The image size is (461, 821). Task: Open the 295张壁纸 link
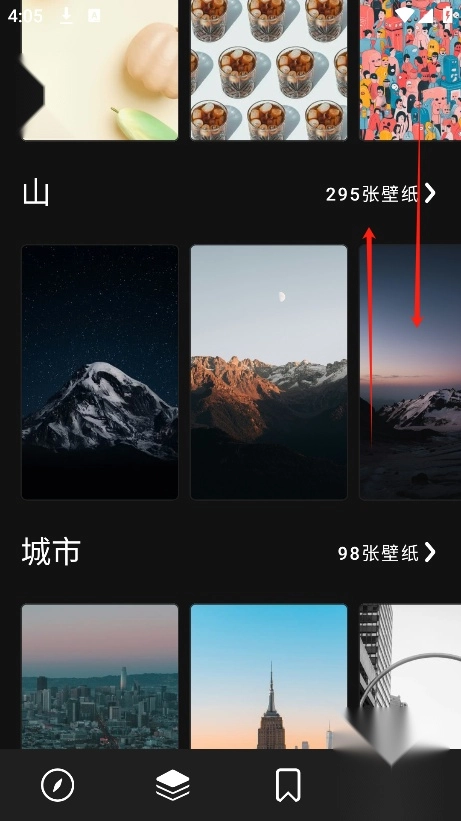(x=372, y=194)
